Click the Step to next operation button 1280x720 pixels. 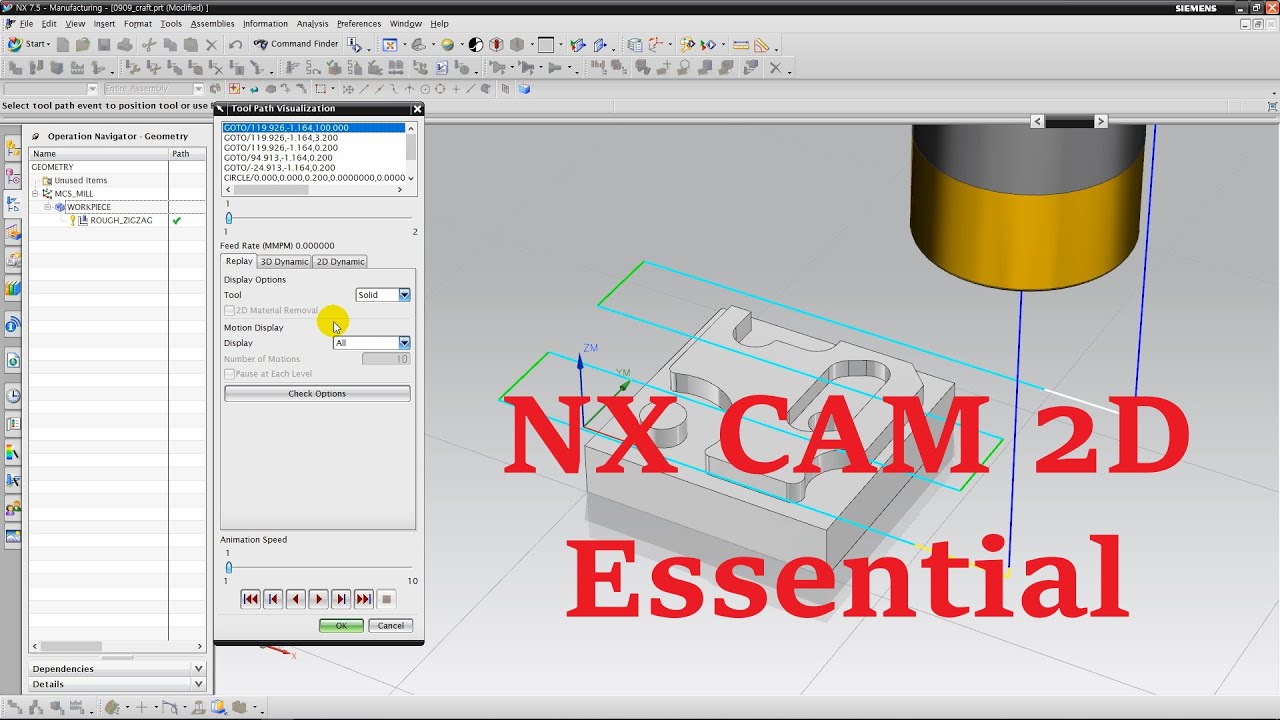click(x=341, y=599)
